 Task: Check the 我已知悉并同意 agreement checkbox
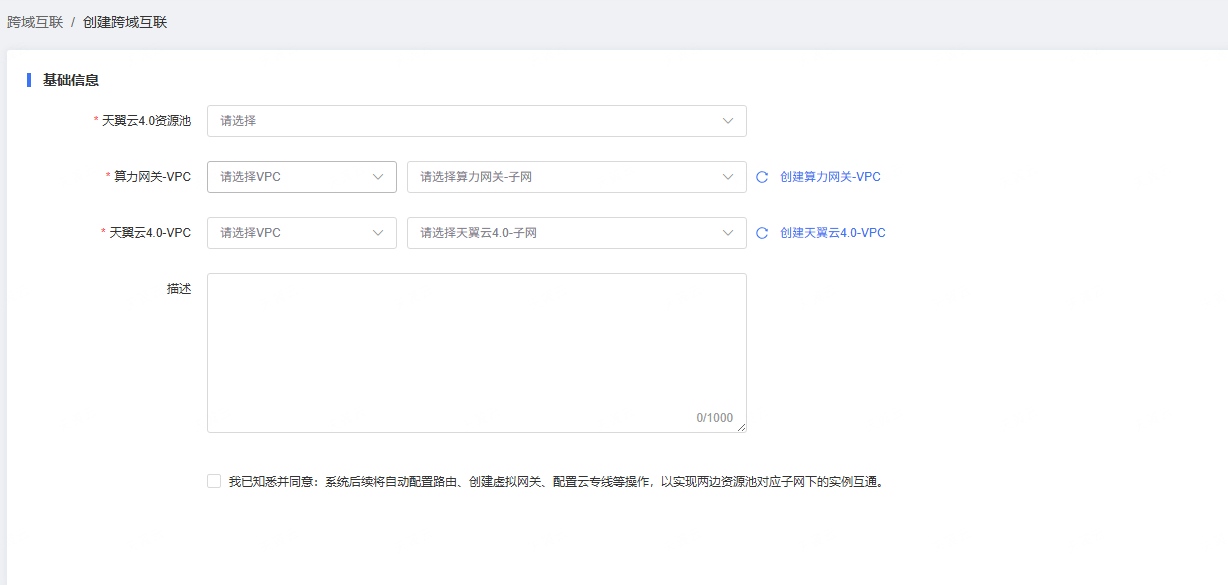214,481
